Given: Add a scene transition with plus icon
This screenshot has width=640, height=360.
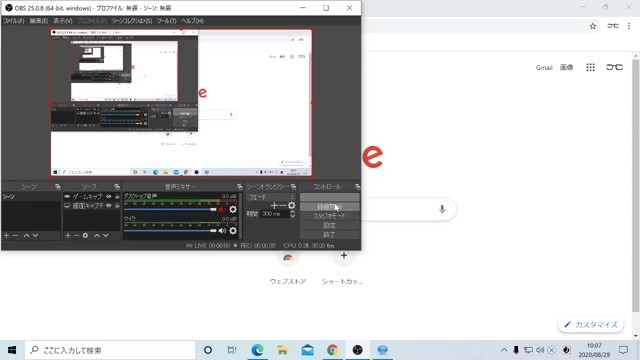Looking at the screenshot, I should click(x=274, y=206).
